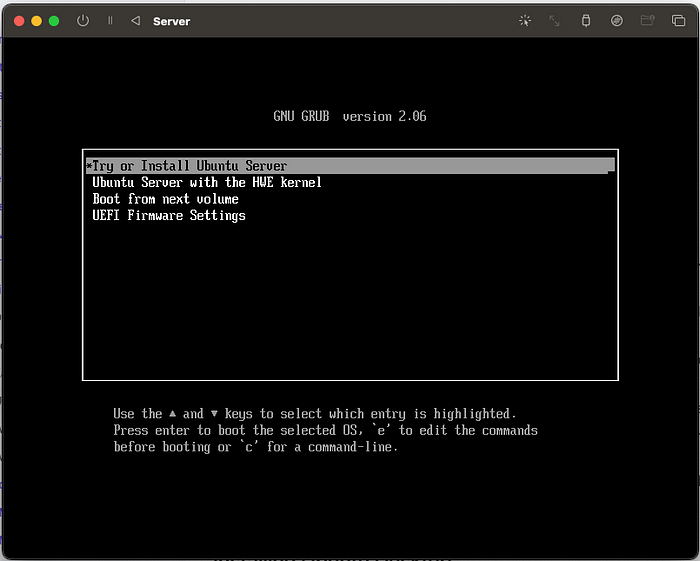The height and width of the screenshot is (561, 700).
Task: Click the resize display arrows icon
Action: tap(554, 21)
